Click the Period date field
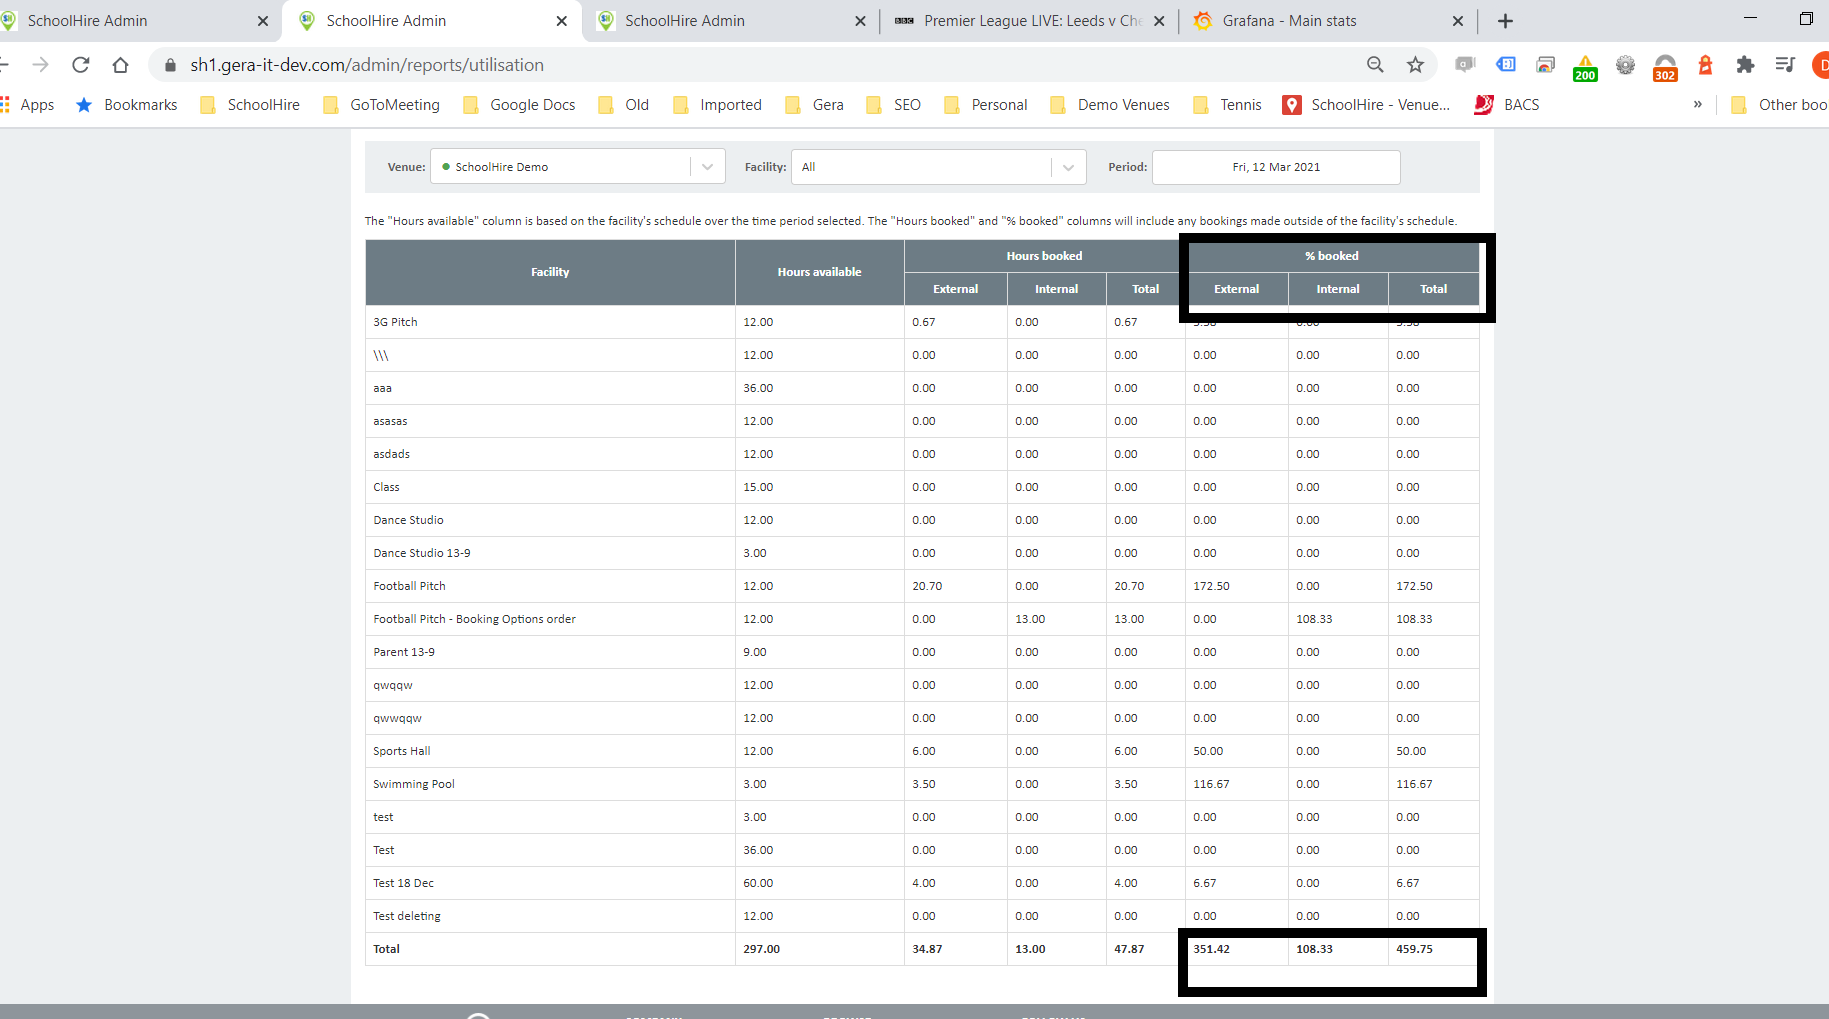Viewport: 1829px width, 1019px height. point(1275,167)
